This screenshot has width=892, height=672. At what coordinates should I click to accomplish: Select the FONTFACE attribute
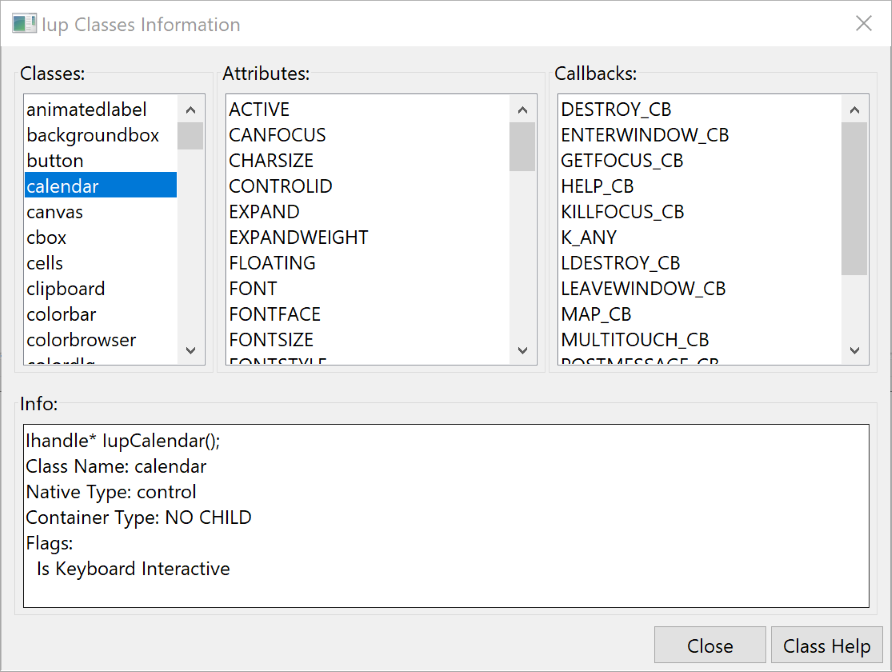coord(274,314)
